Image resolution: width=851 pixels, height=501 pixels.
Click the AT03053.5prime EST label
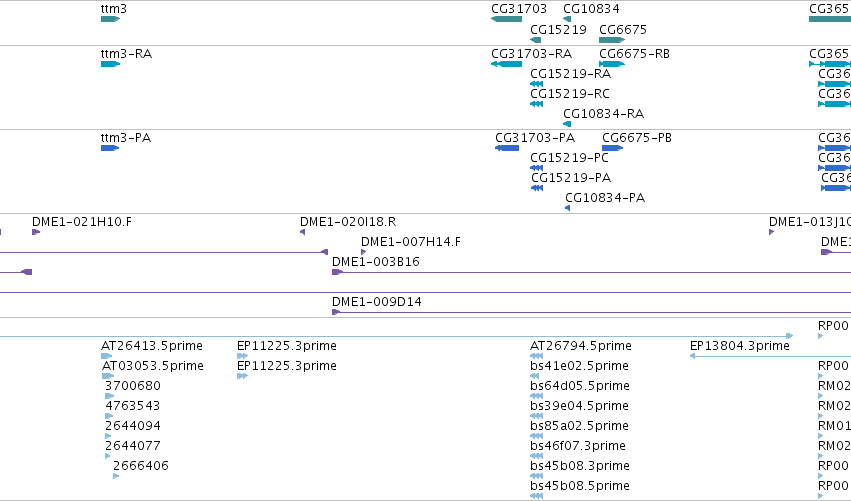pyautogui.click(x=153, y=366)
